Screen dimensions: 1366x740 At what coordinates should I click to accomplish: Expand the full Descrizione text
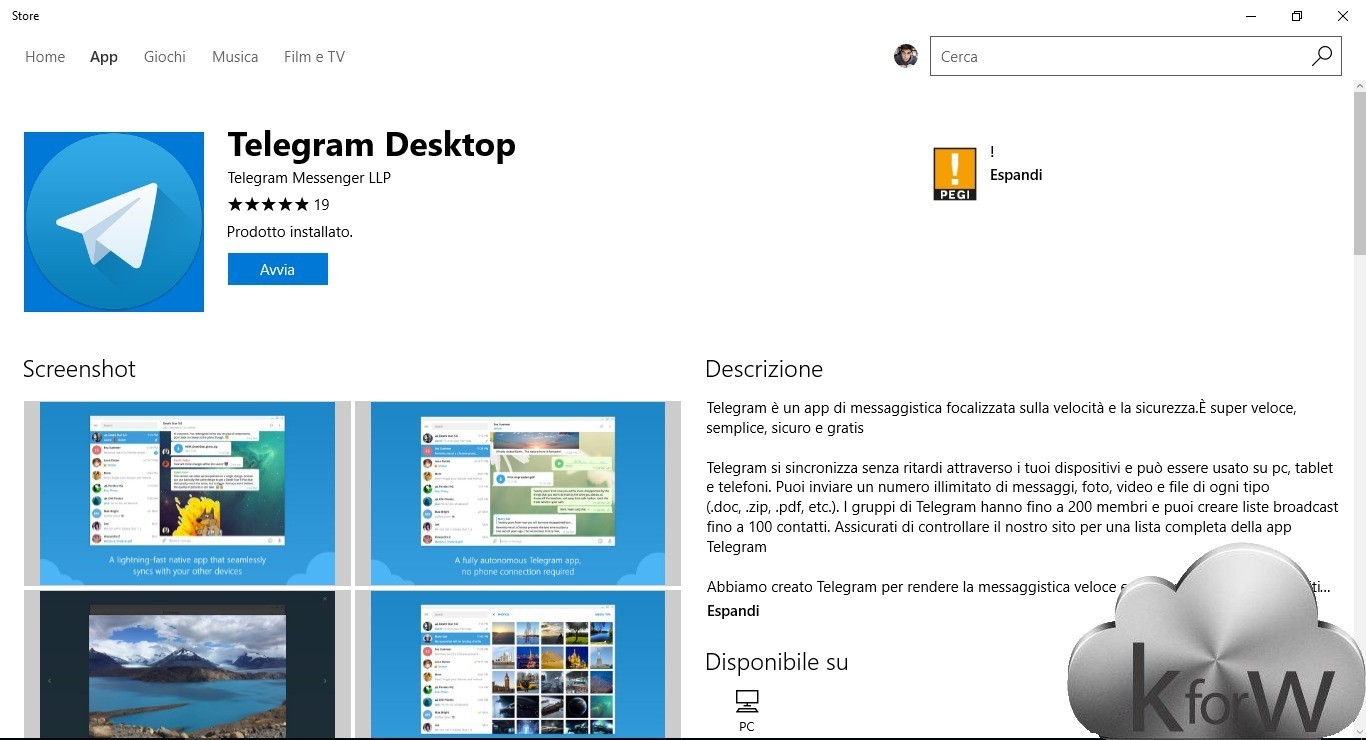click(733, 611)
